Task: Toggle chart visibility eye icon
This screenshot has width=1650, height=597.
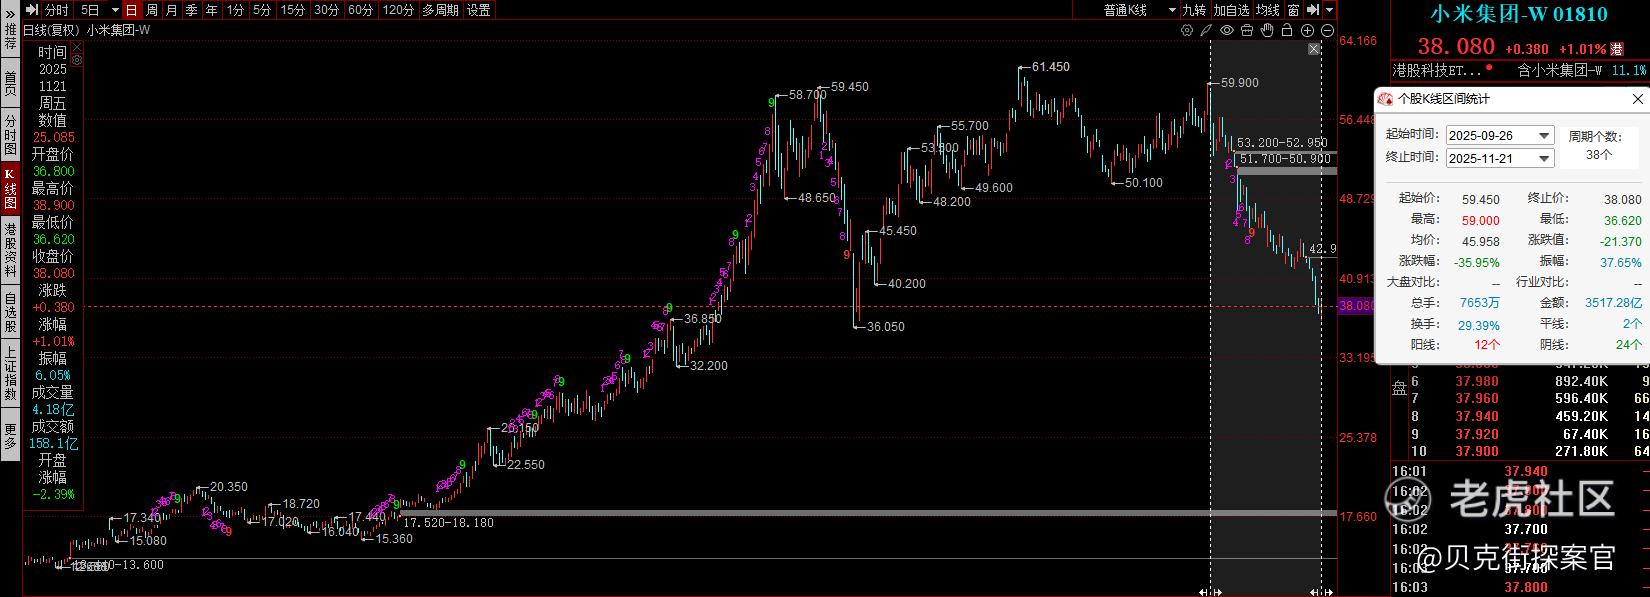Action: (x=1227, y=30)
